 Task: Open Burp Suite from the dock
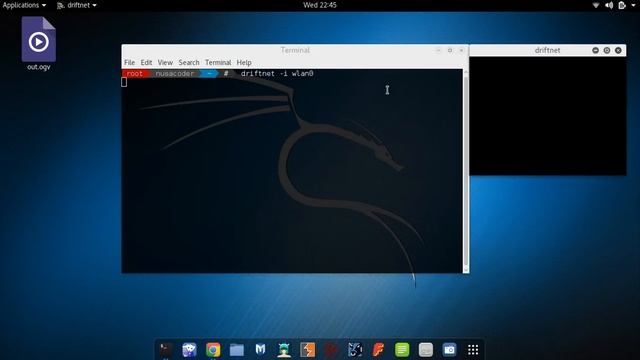307,350
